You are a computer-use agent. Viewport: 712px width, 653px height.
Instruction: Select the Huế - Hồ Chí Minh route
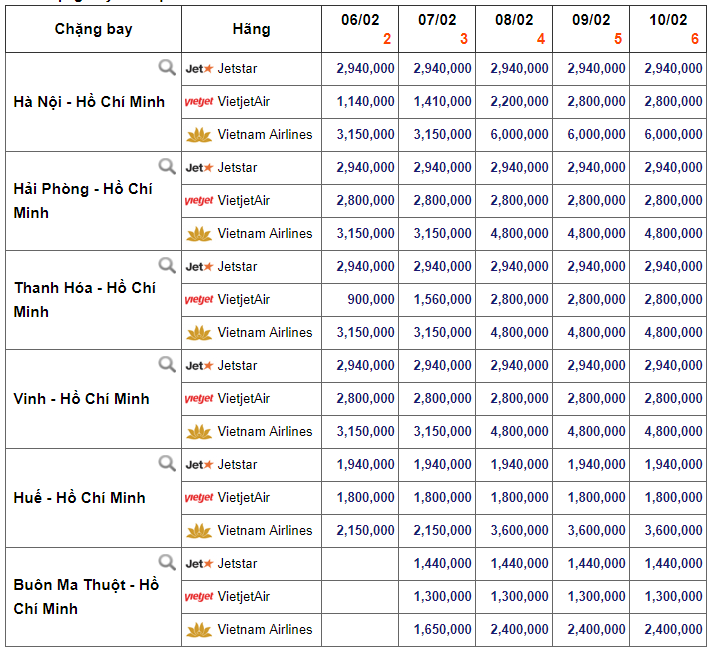[79, 498]
